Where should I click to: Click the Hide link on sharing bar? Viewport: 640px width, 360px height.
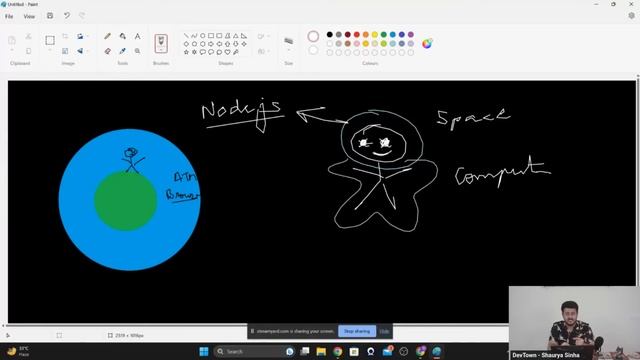pyautogui.click(x=384, y=331)
